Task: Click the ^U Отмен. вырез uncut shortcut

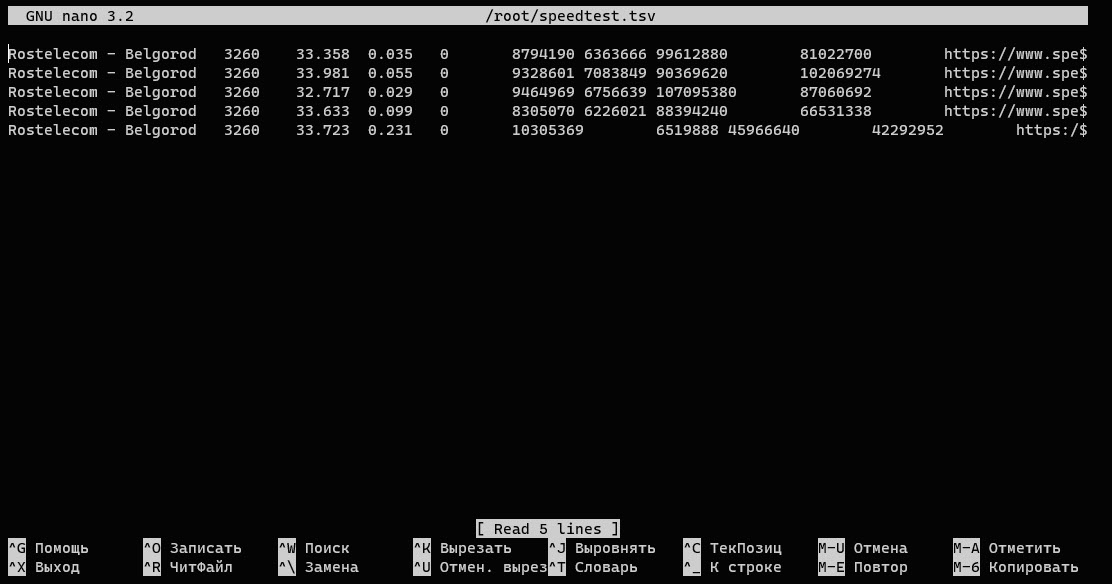Action: pyautogui.click(x=480, y=567)
